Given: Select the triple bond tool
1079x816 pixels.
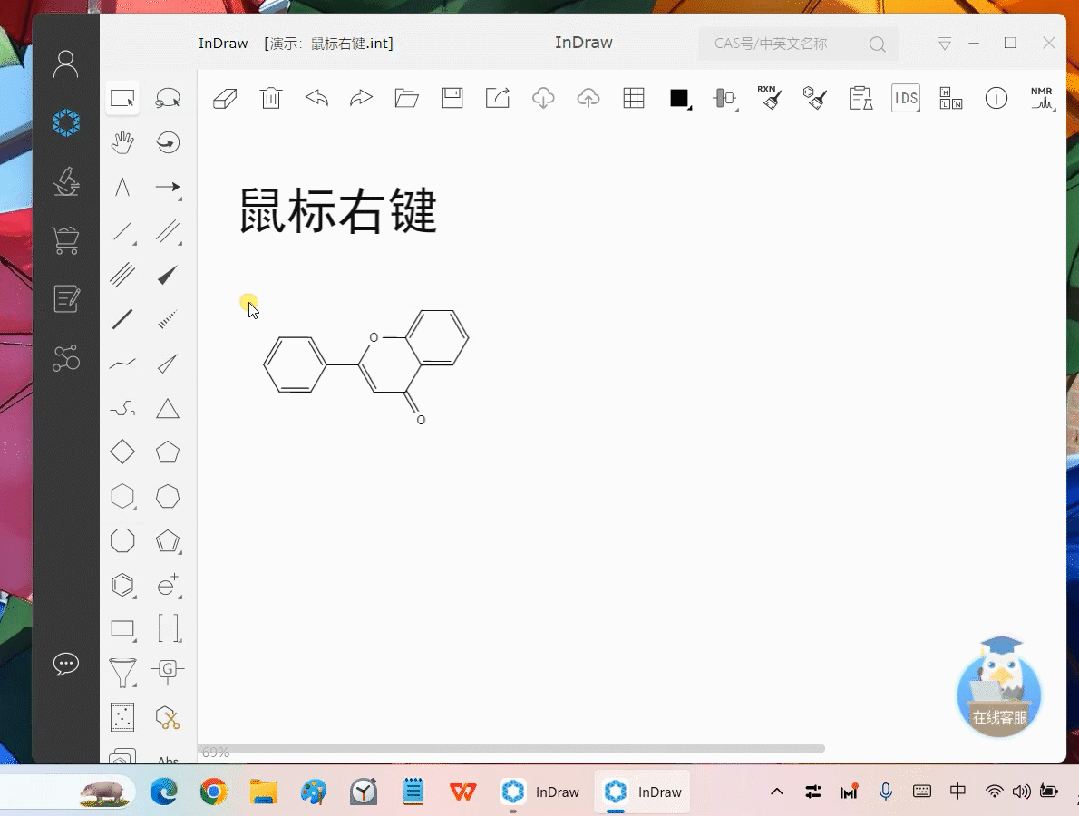Looking at the screenshot, I should [122, 275].
